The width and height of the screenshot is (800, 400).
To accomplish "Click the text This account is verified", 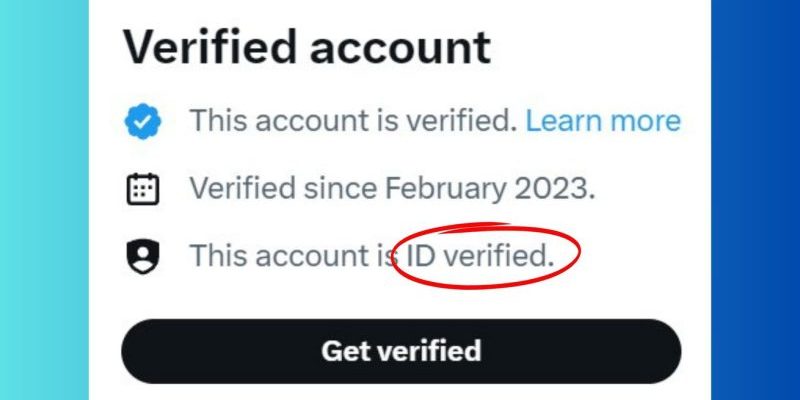I will coord(354,121).
